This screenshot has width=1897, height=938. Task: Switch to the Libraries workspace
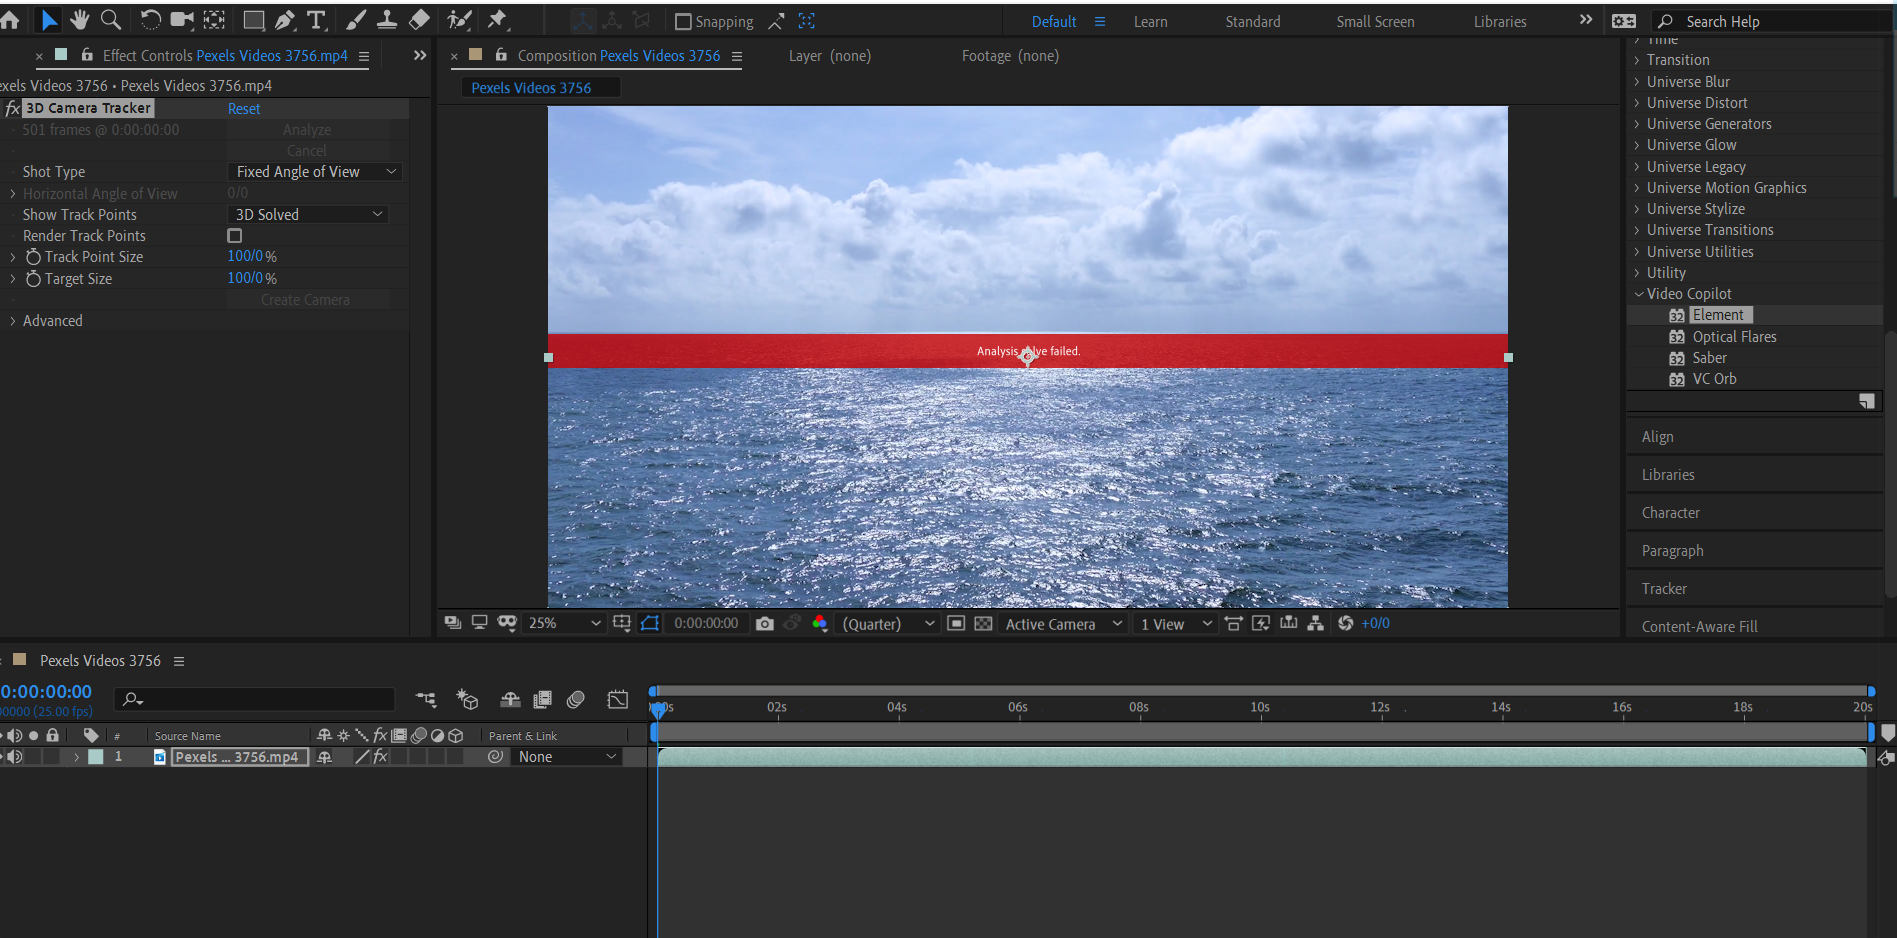pyautogui.click(x=1500, y=21)
